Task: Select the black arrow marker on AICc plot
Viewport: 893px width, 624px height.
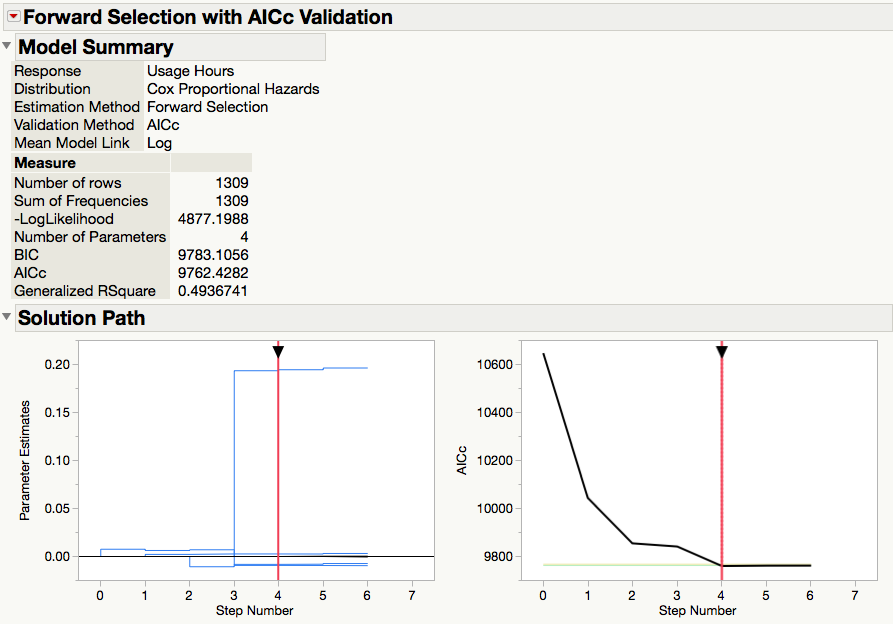Action: tap(722, 352)
